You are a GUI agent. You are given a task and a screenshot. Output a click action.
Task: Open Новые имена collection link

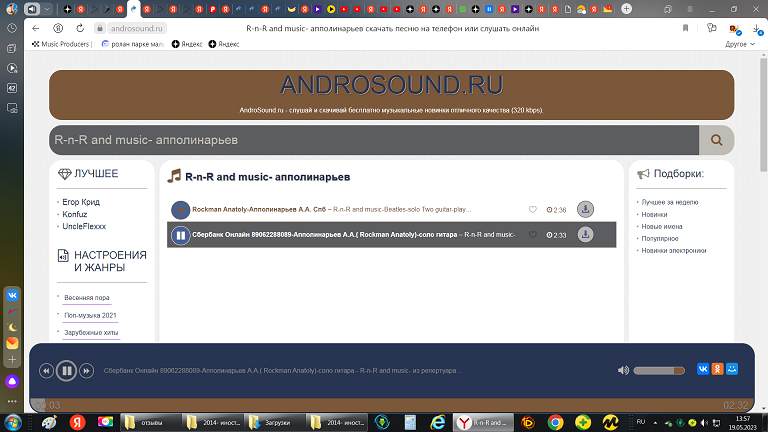click(x=662, y=227)
